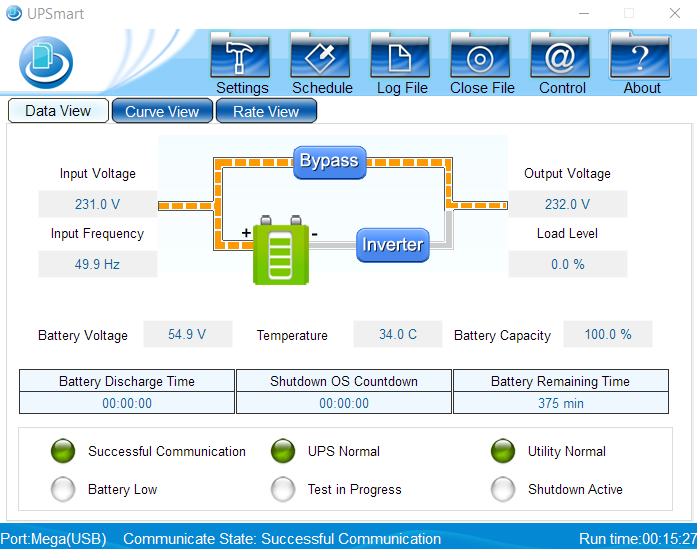The image size is (697, 549).
Task: Click the green battery icon in diagram
Action: tap(281, 250)
